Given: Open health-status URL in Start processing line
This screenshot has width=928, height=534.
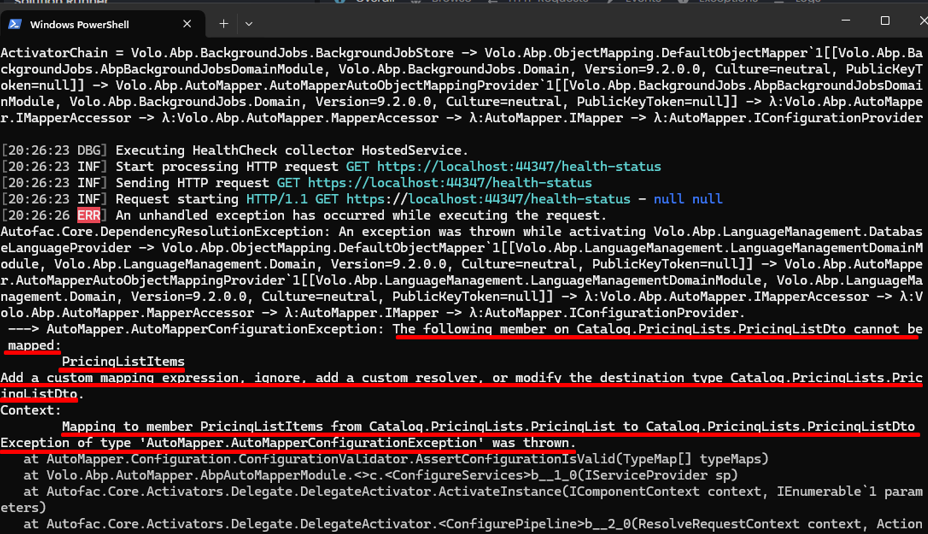Looking at the screenshot, I should [x=518, y=166].
